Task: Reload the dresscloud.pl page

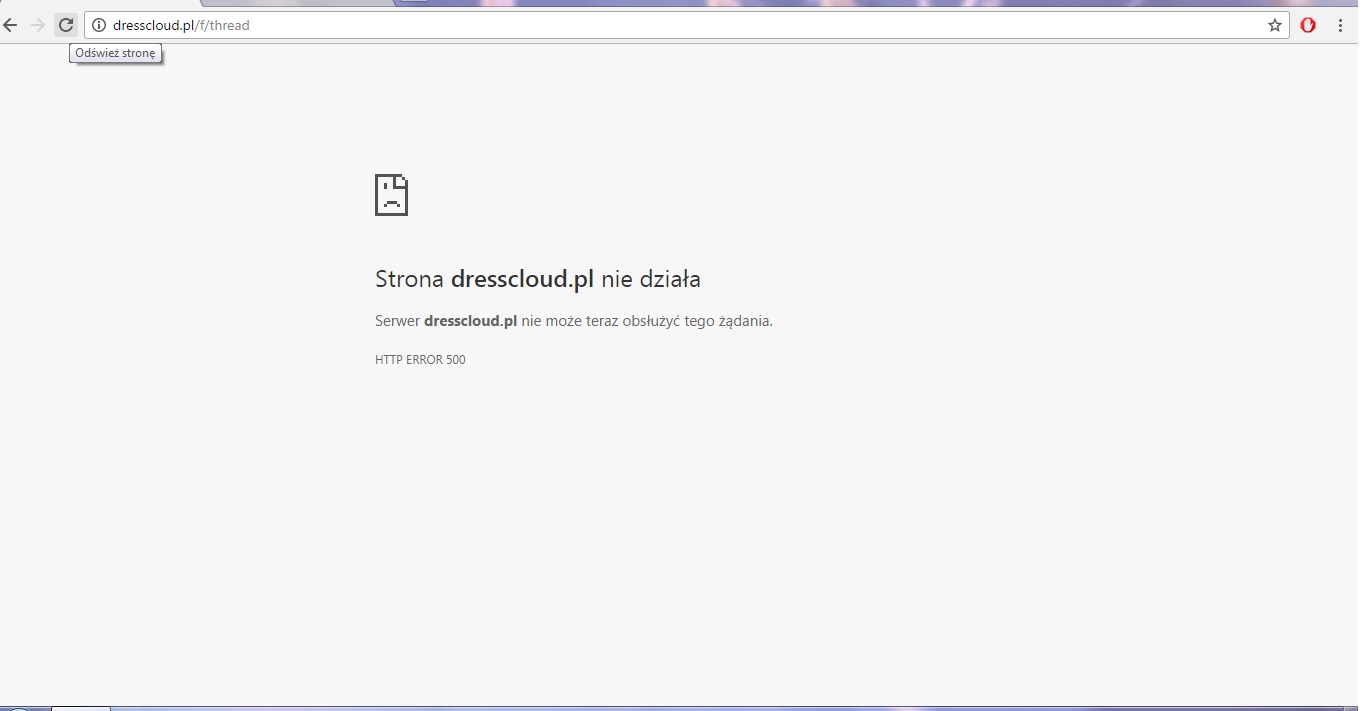Action: (x=65, y=25)
